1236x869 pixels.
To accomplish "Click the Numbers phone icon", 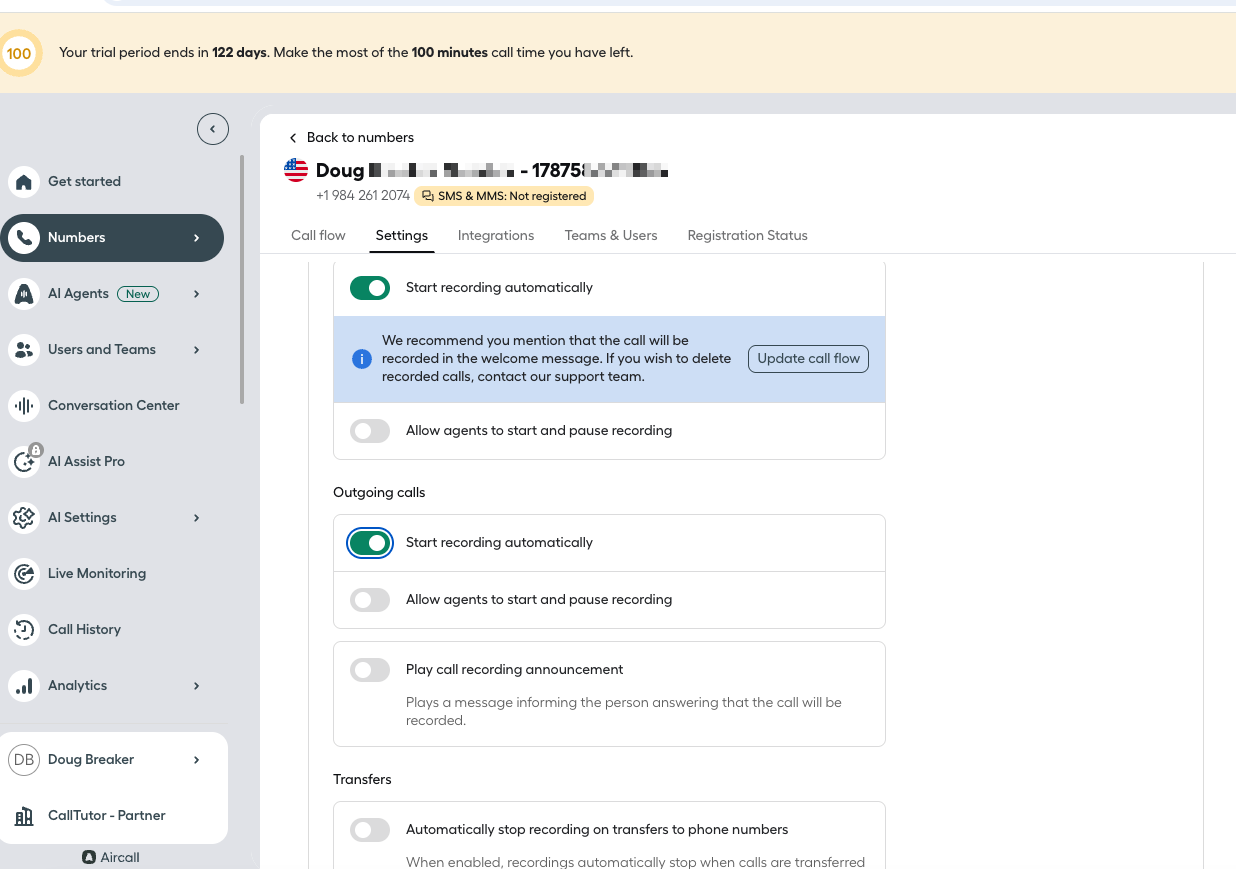I will click(x=24, y=238).
